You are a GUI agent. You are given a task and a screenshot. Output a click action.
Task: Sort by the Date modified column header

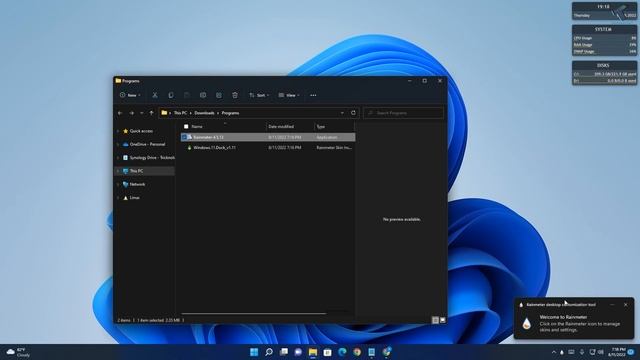coord(281,127)
